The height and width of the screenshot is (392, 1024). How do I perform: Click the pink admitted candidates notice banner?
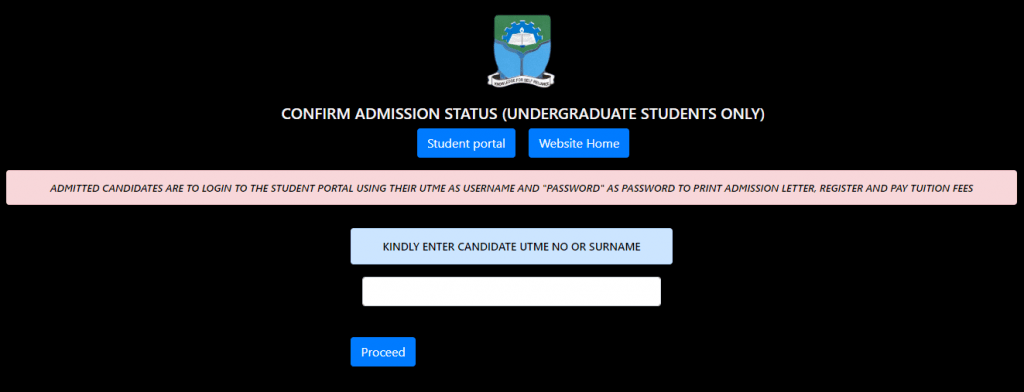click(511, 188)
